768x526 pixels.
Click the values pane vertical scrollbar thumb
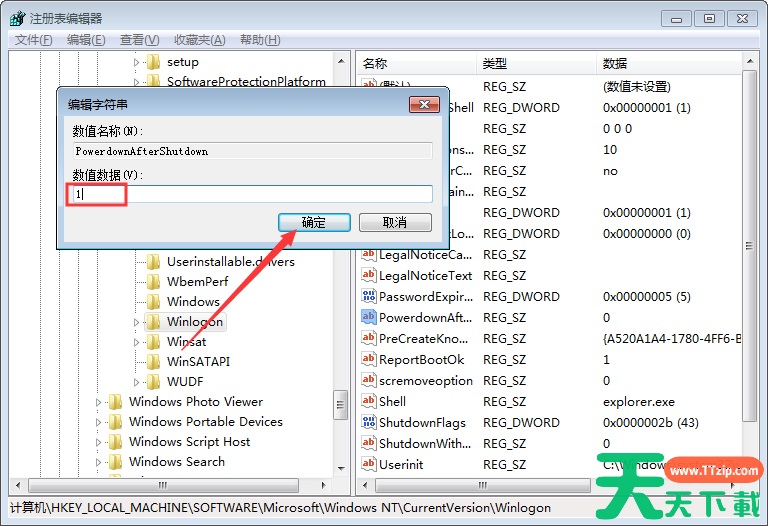749,245
